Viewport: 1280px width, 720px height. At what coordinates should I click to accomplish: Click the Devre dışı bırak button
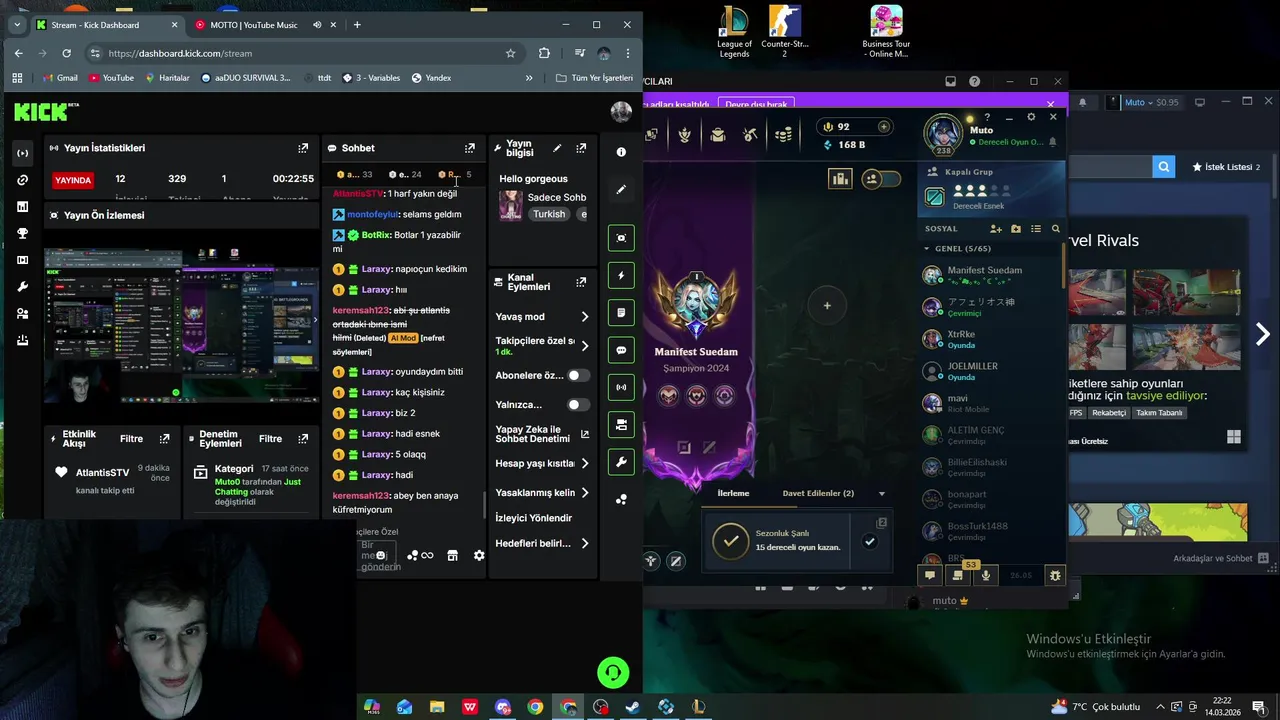tap(756, 104)
